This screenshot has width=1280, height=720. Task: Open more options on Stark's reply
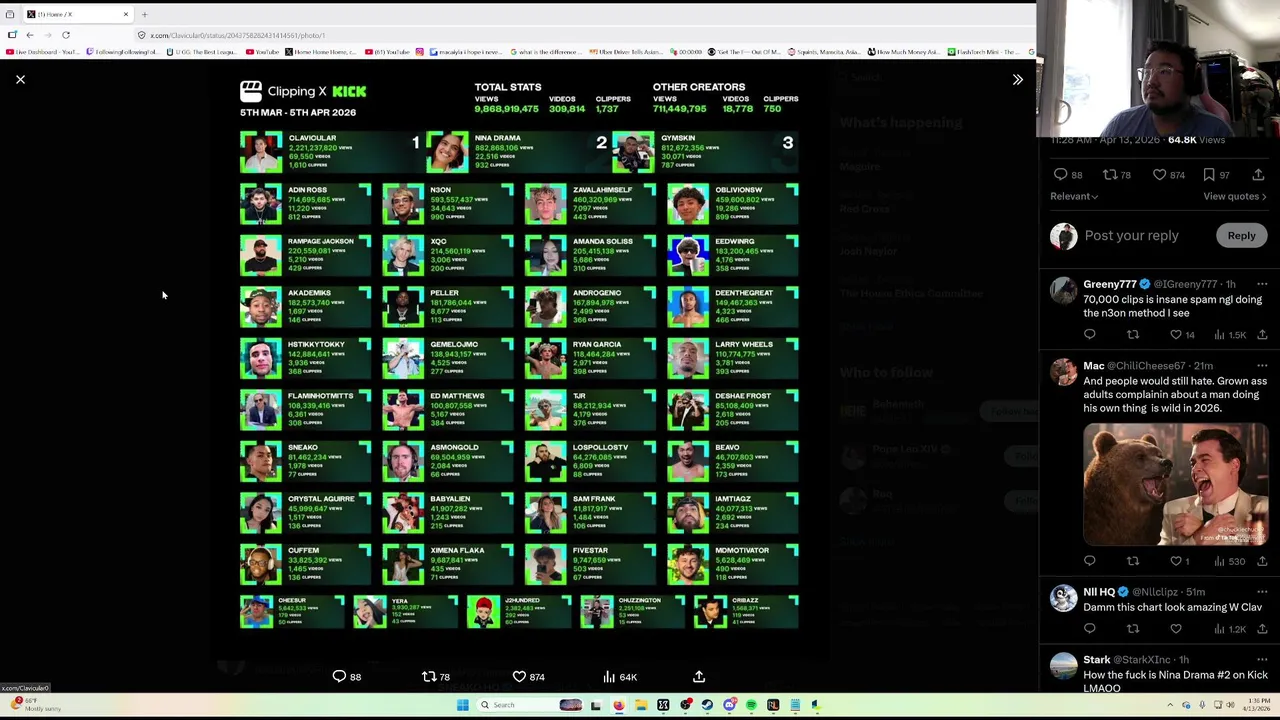[1262, 660]
